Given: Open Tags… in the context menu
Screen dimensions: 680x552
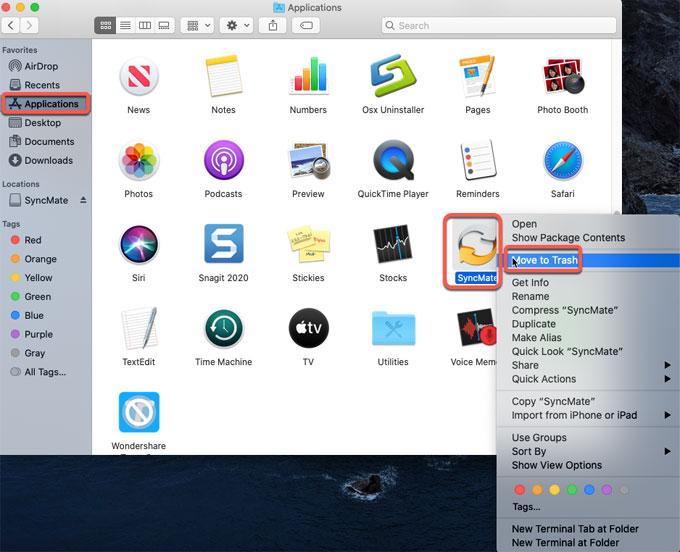Looking at the screenshot, I should tap(588, 506).
